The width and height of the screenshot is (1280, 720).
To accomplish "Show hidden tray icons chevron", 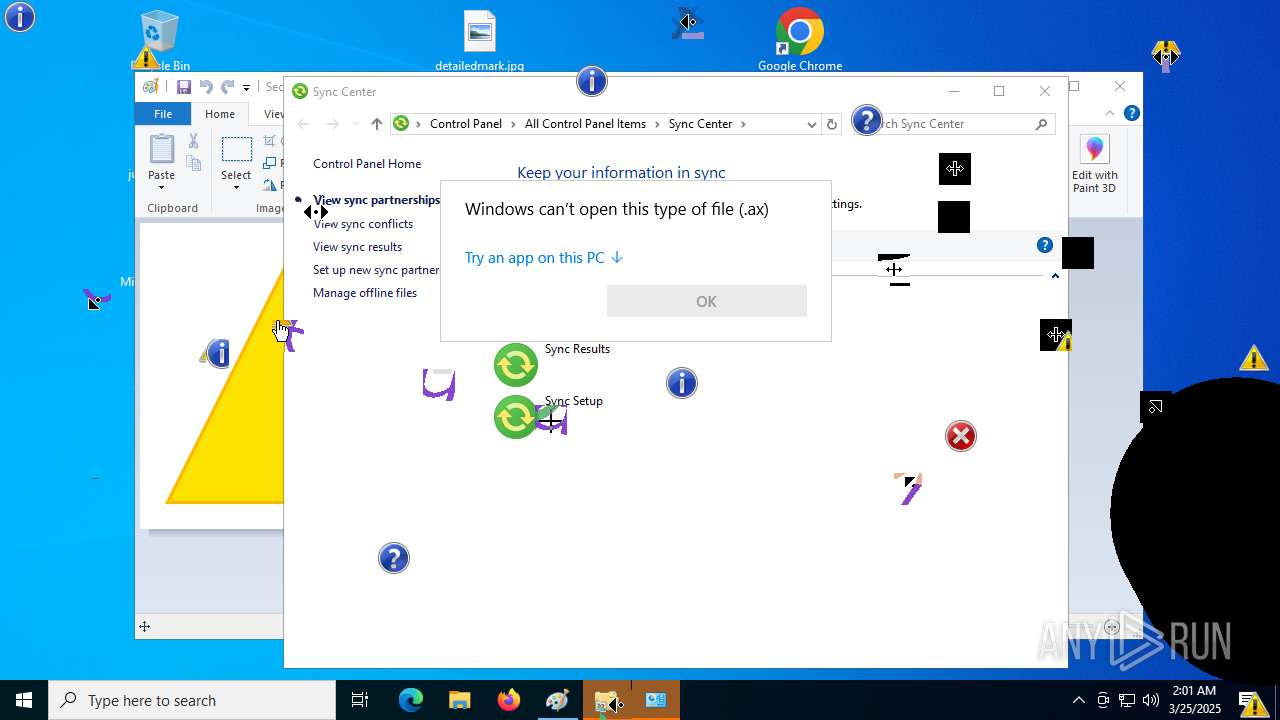I will coord(1078,700).
